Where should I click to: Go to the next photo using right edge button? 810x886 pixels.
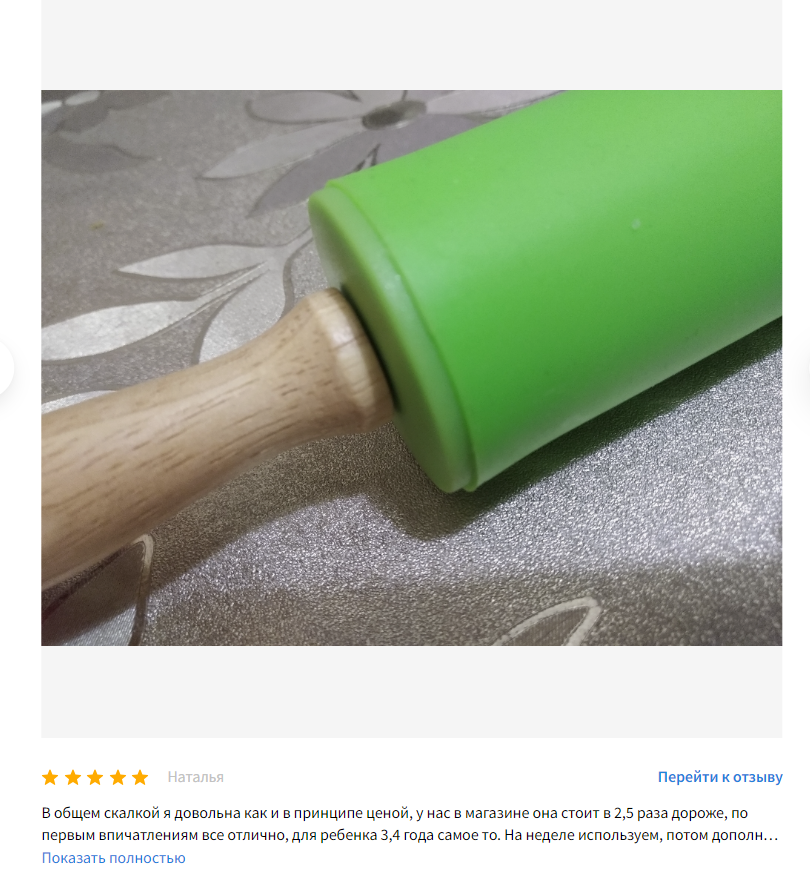coord(804,368)
